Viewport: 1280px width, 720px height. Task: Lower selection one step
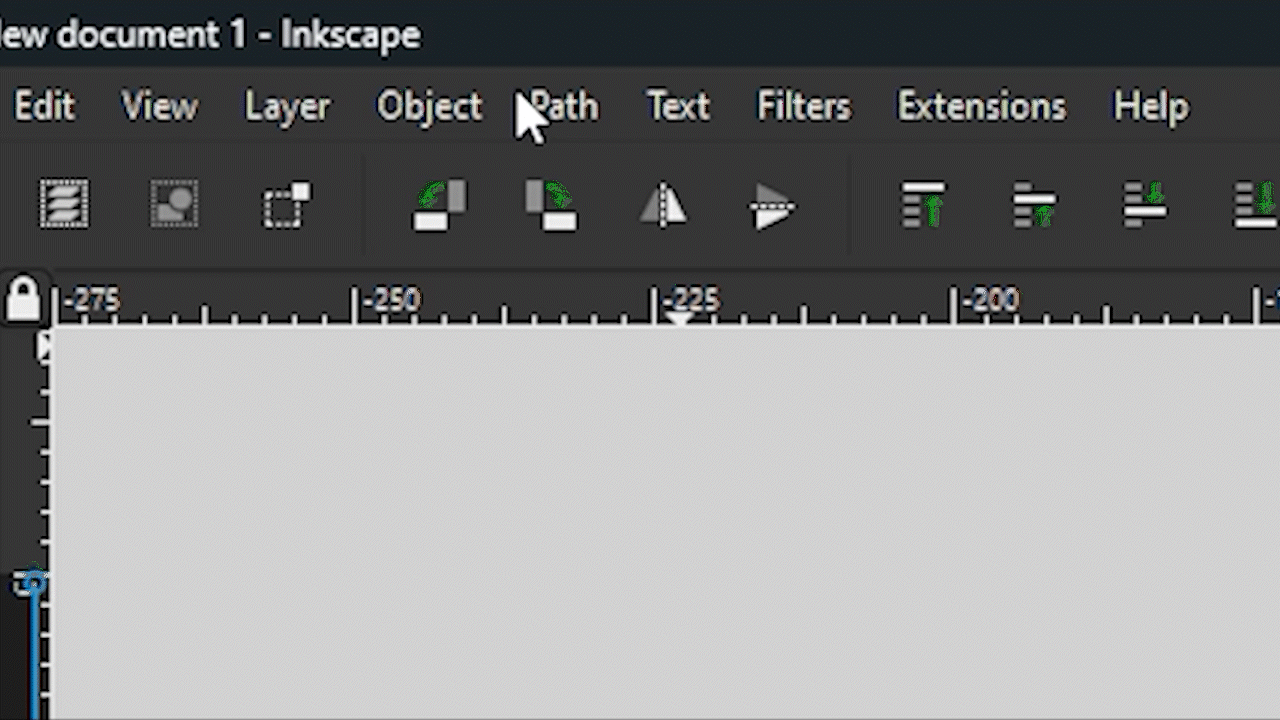(x=1145, y=205)
